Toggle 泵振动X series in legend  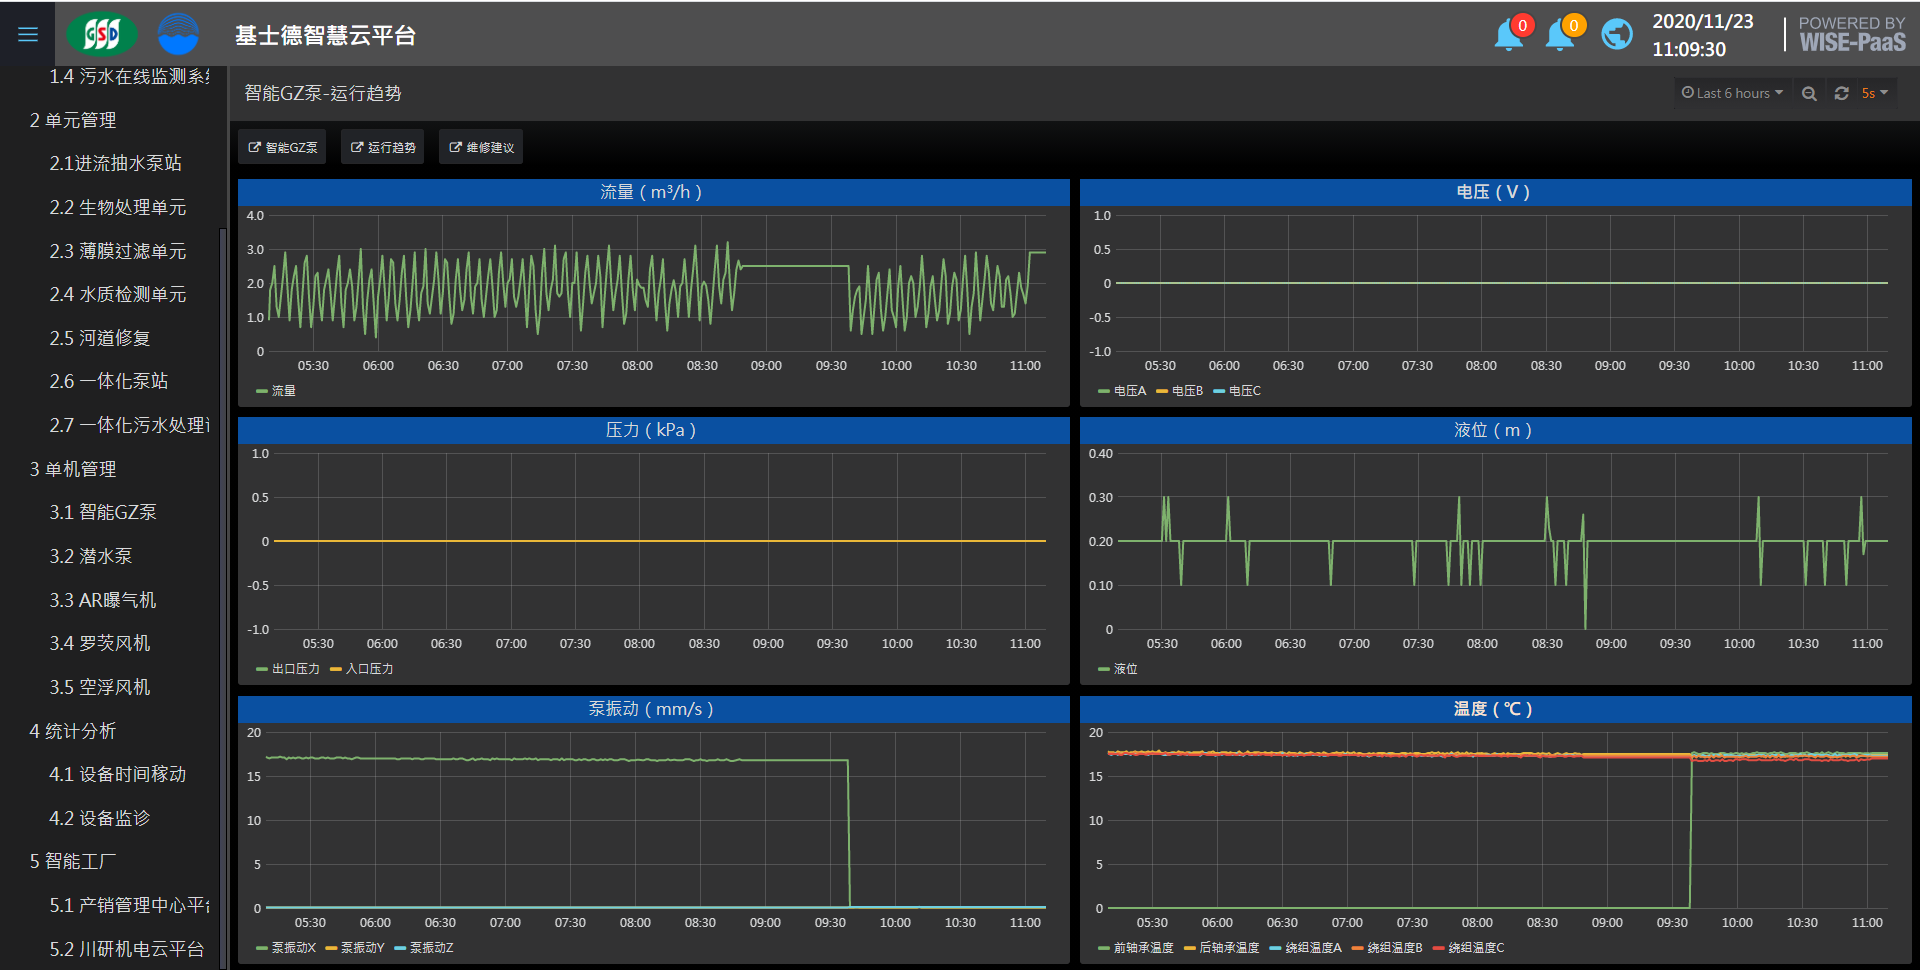293,948
